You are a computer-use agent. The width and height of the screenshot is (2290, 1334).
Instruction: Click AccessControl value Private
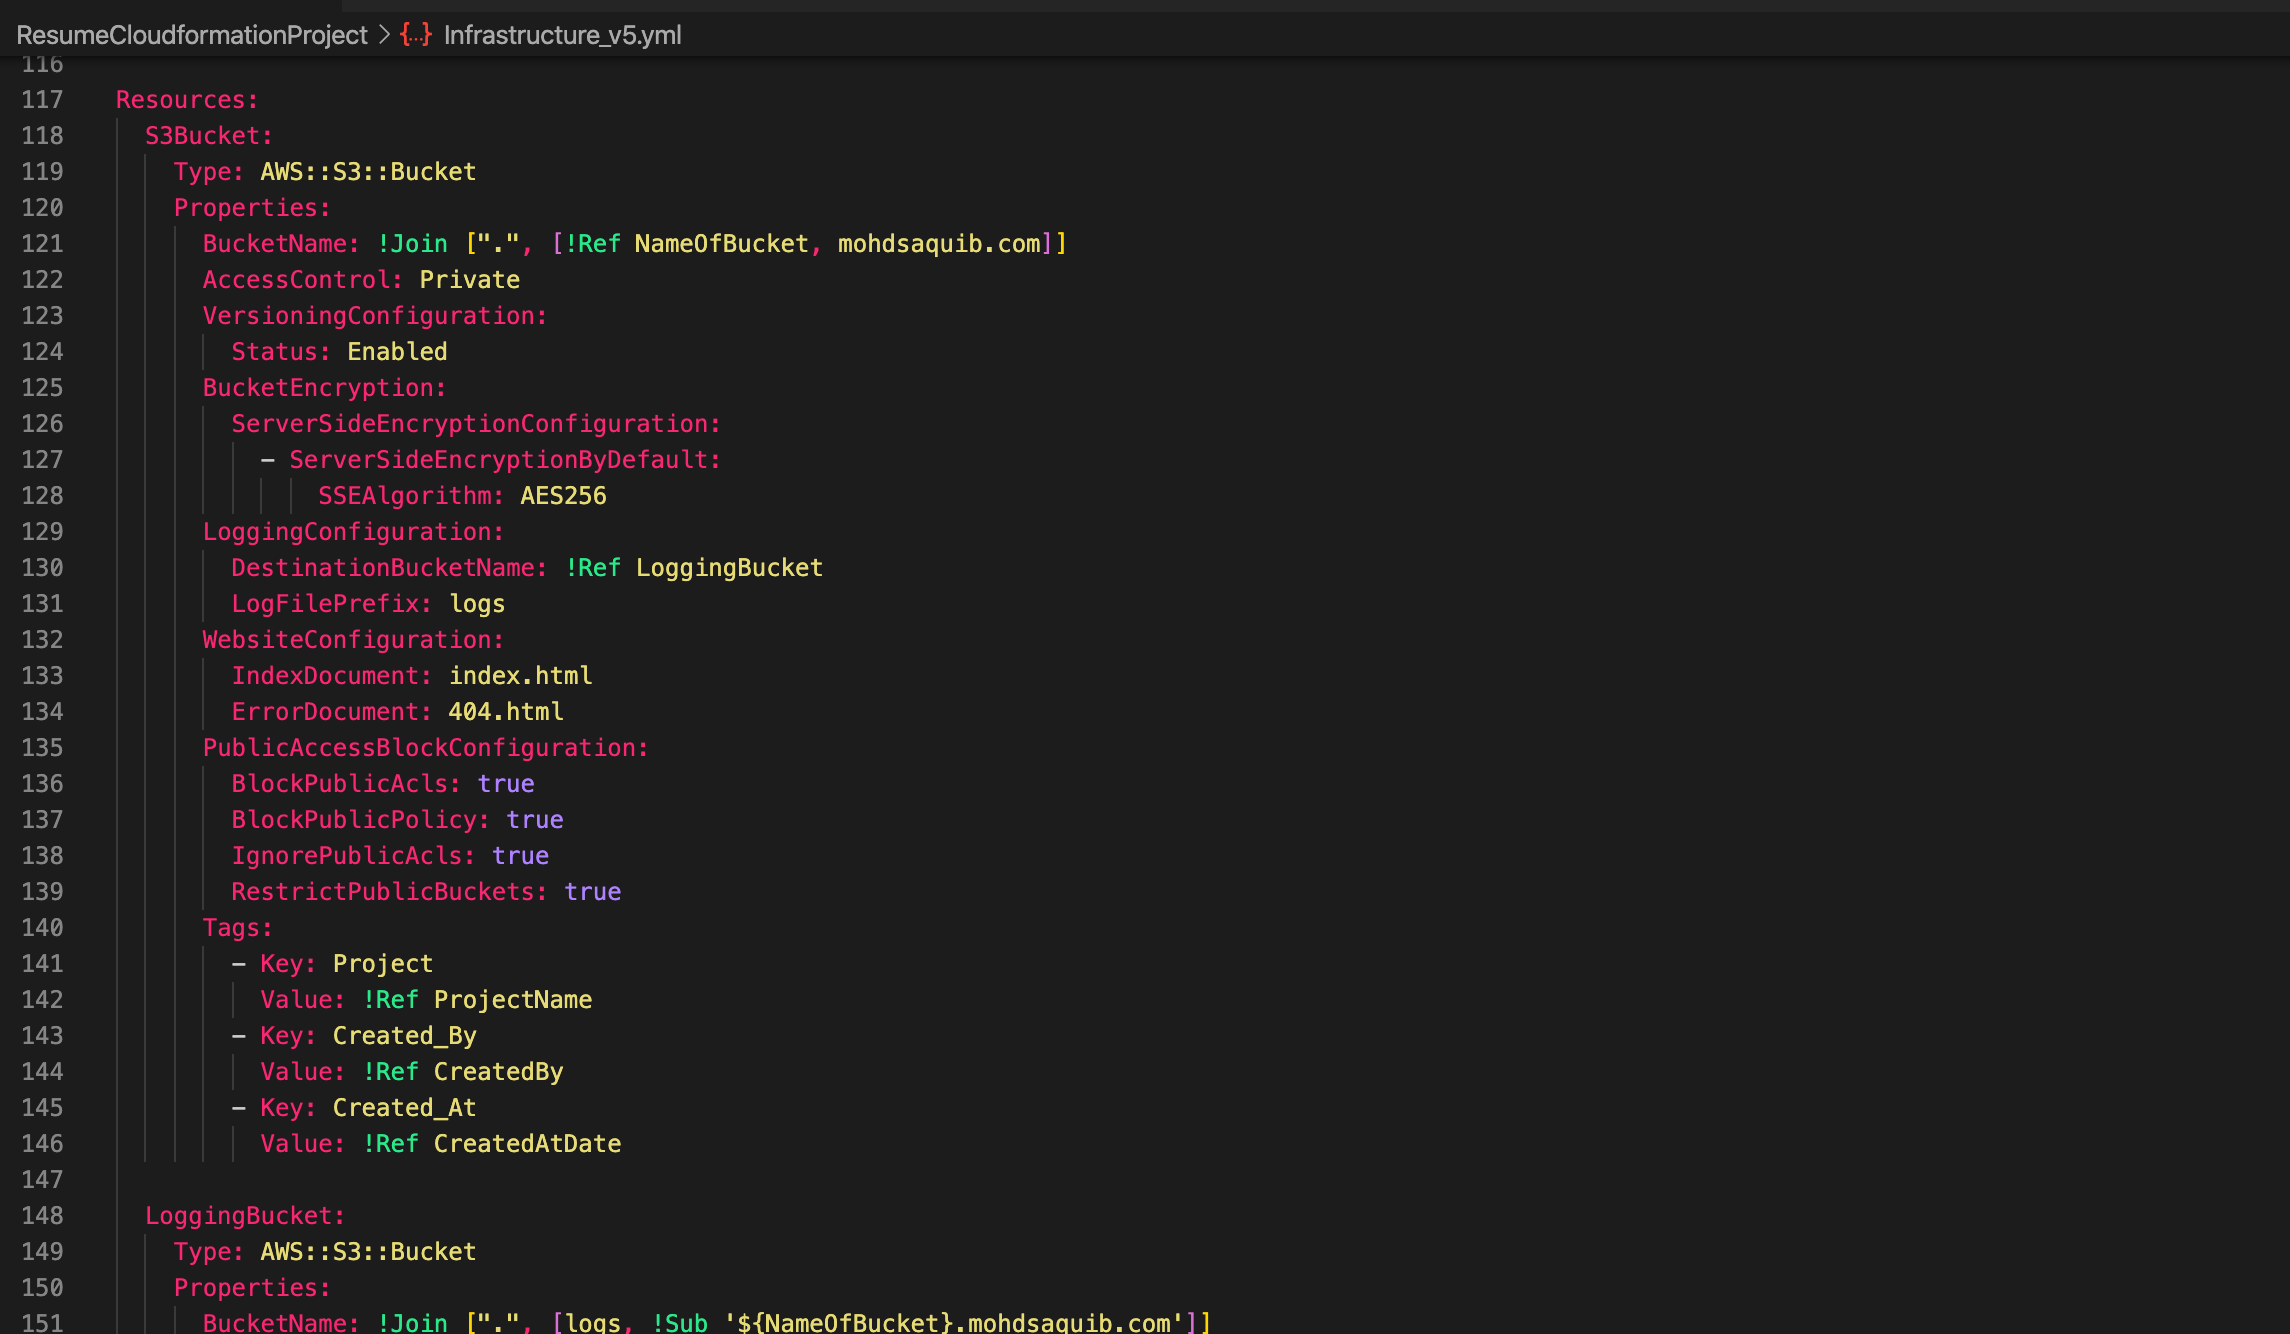pyautogui.click(x=469, y=280)
